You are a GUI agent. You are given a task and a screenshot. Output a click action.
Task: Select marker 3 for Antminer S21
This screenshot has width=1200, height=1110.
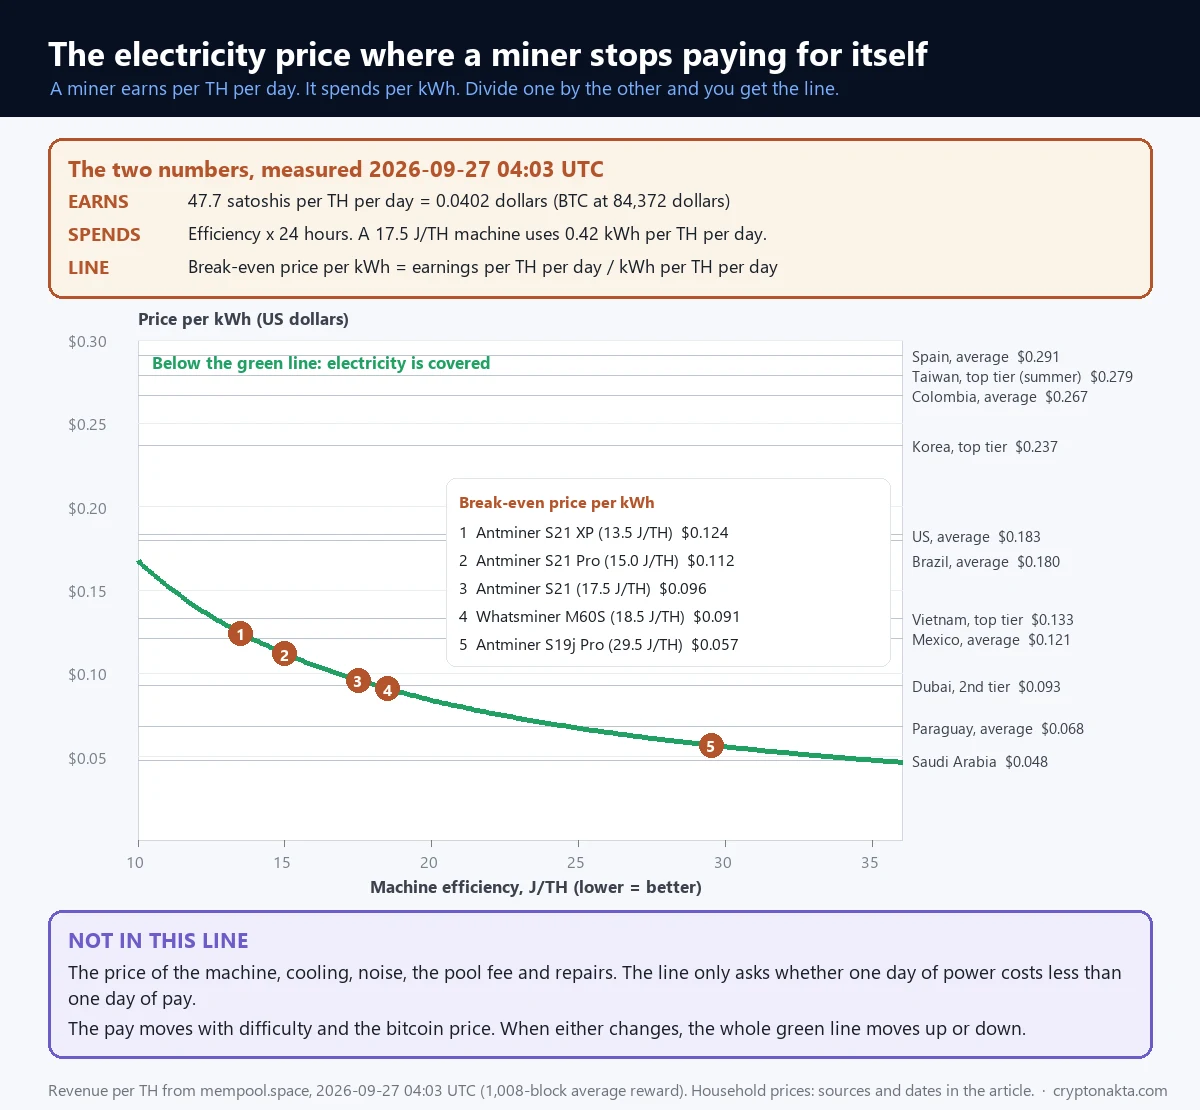click(358, 681)
